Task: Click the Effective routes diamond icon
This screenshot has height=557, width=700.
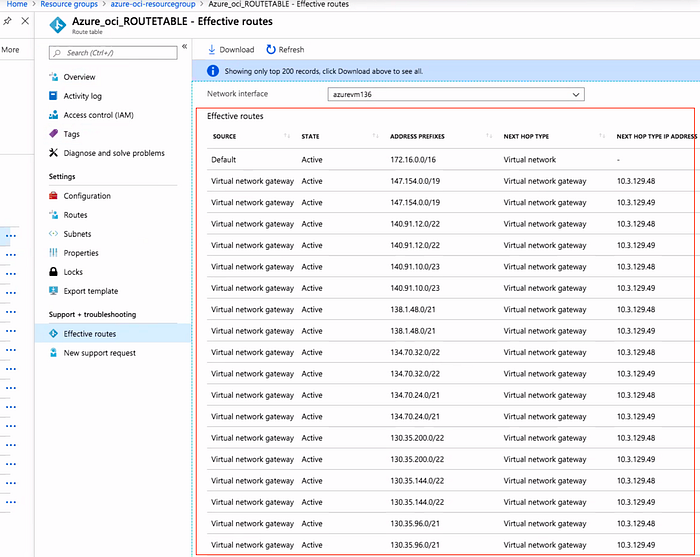Action: click(54, 333)
